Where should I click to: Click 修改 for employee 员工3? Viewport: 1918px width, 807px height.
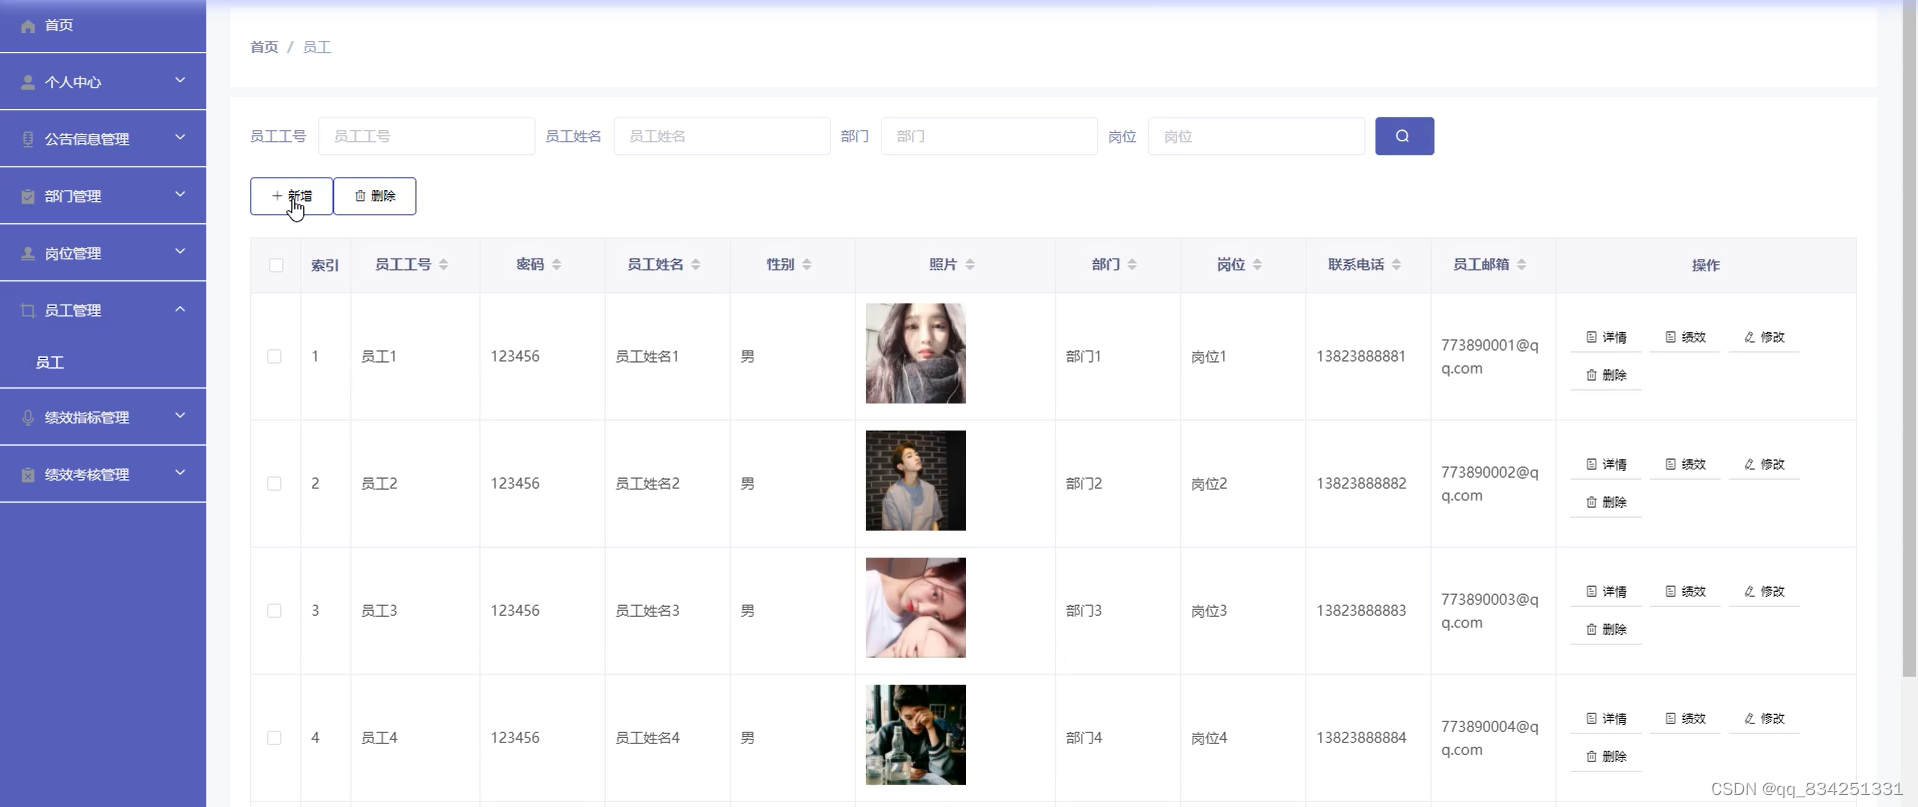tap(1764, 592)
